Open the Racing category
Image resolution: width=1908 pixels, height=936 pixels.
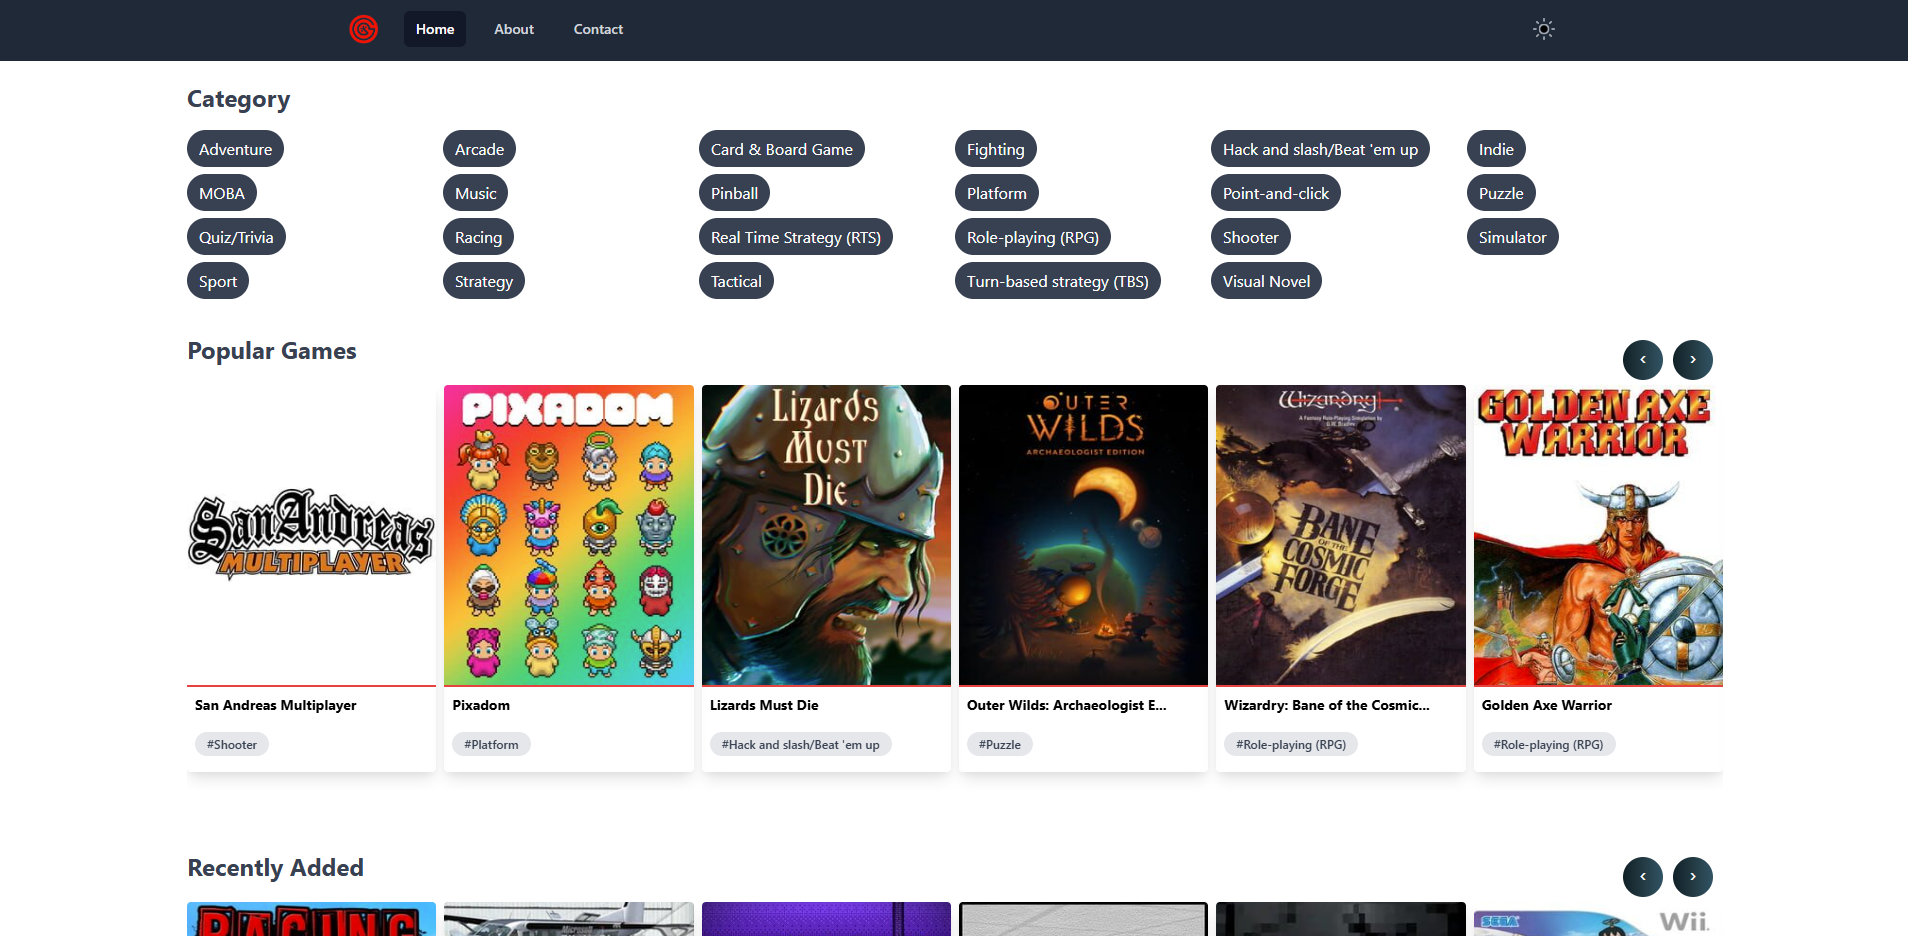click(x=478, y=237)
